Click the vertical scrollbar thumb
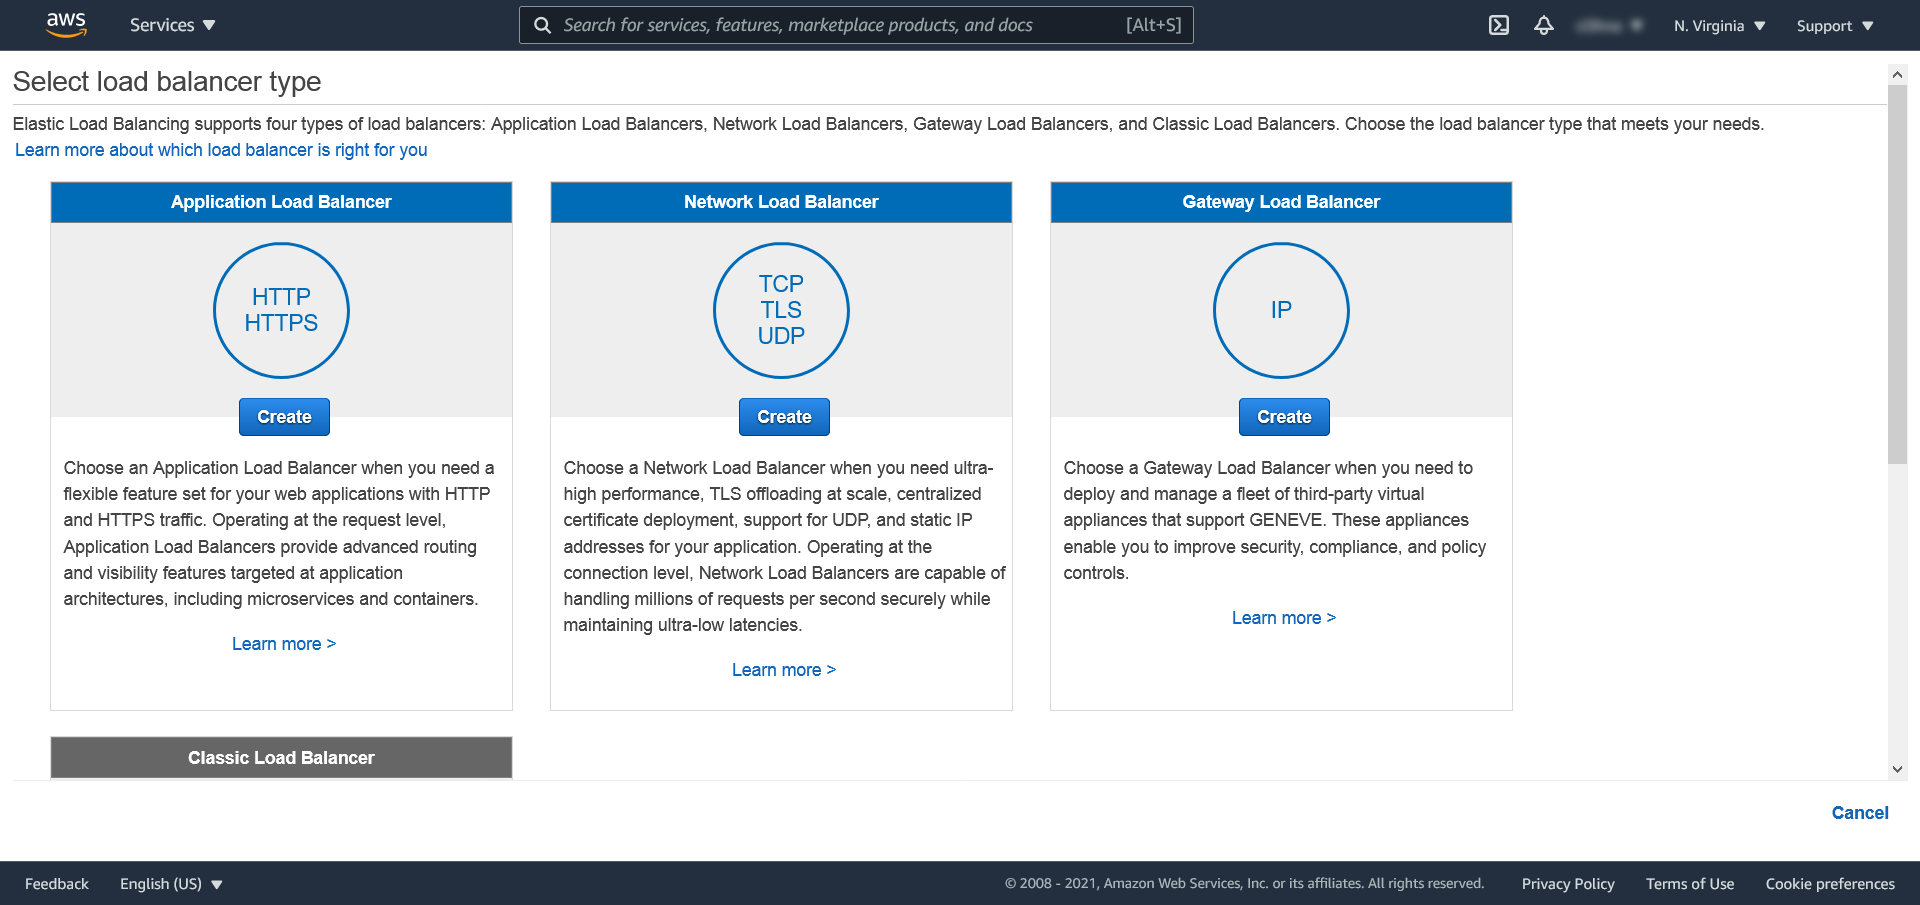Viewport: 1920px width, 905px height. (1897, 274)
